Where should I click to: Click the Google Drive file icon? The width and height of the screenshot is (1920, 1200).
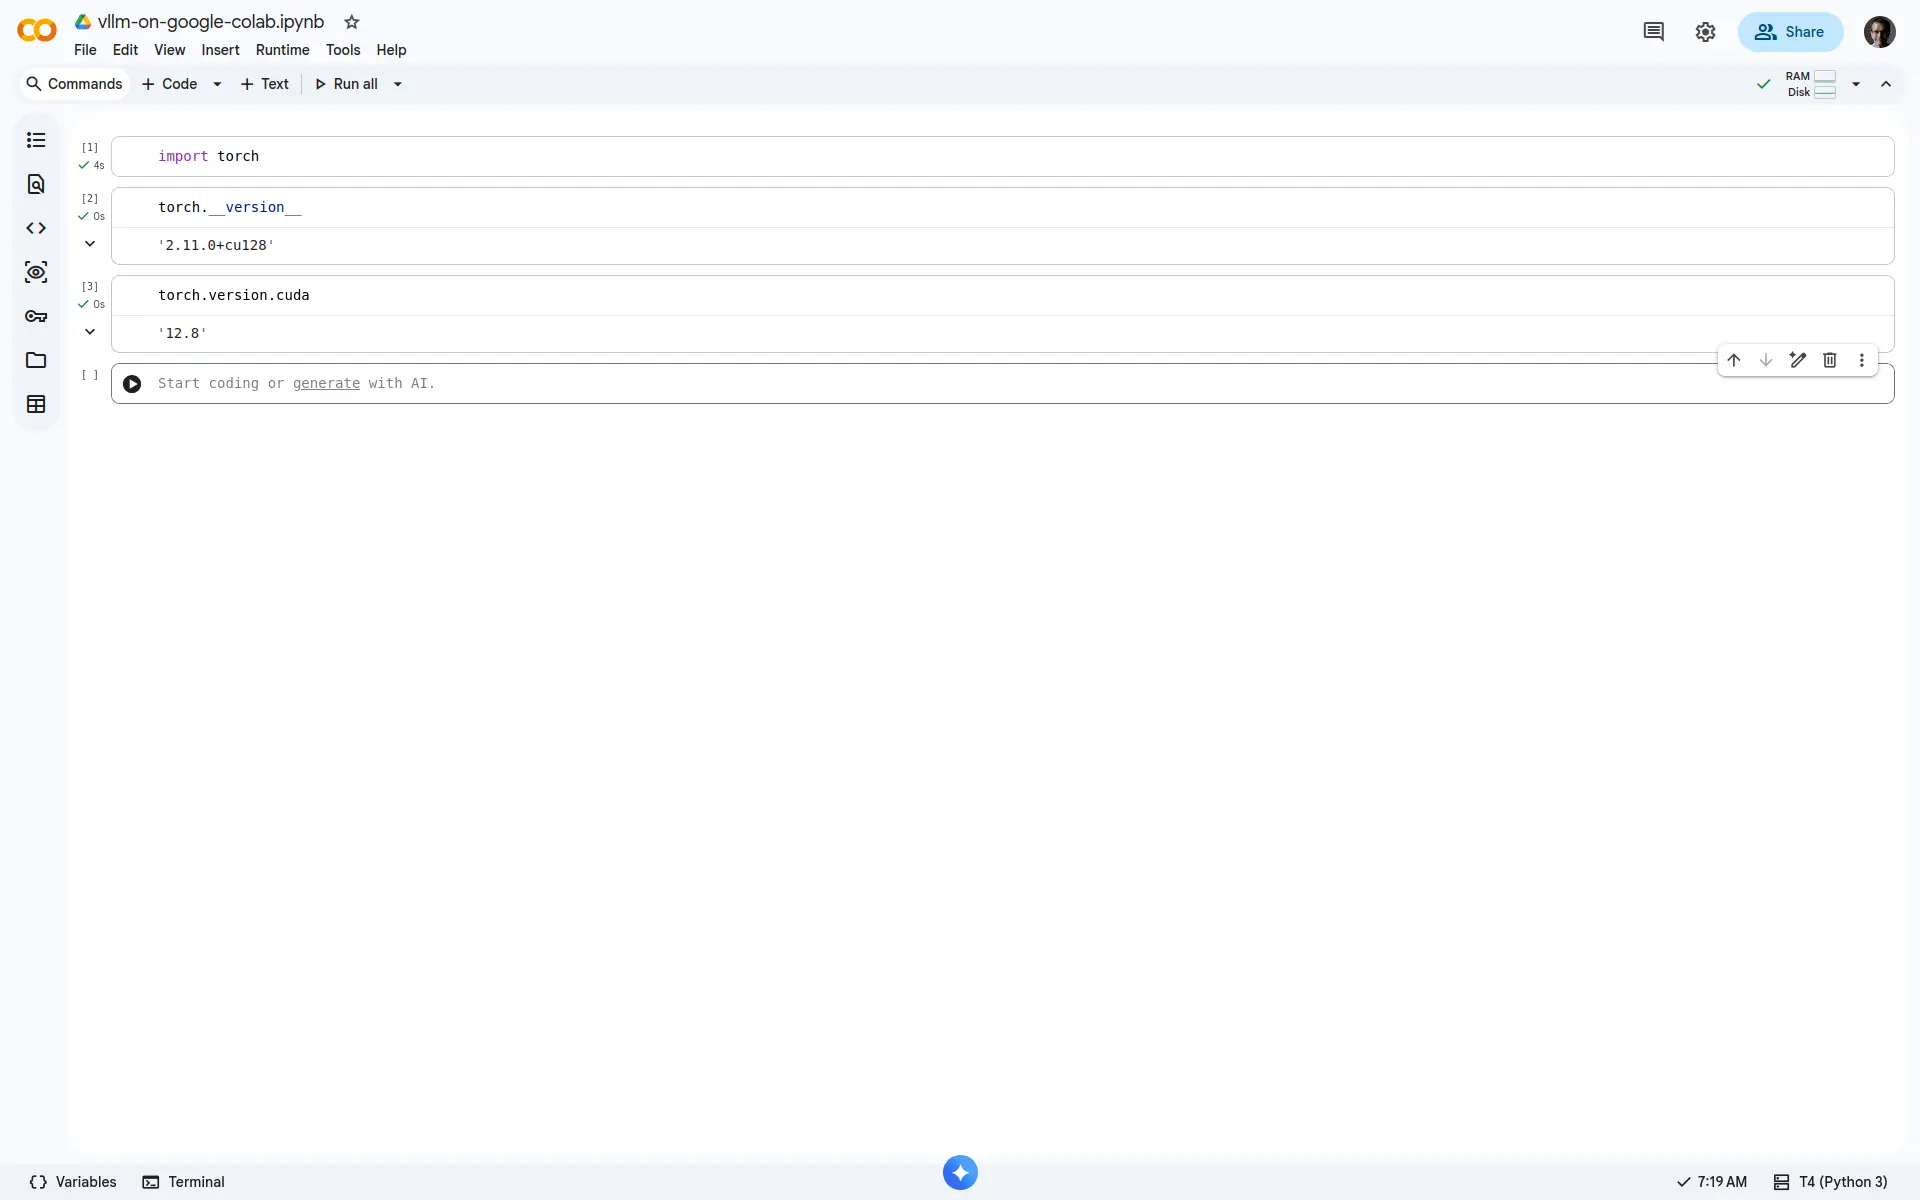[x=83, y=22]
